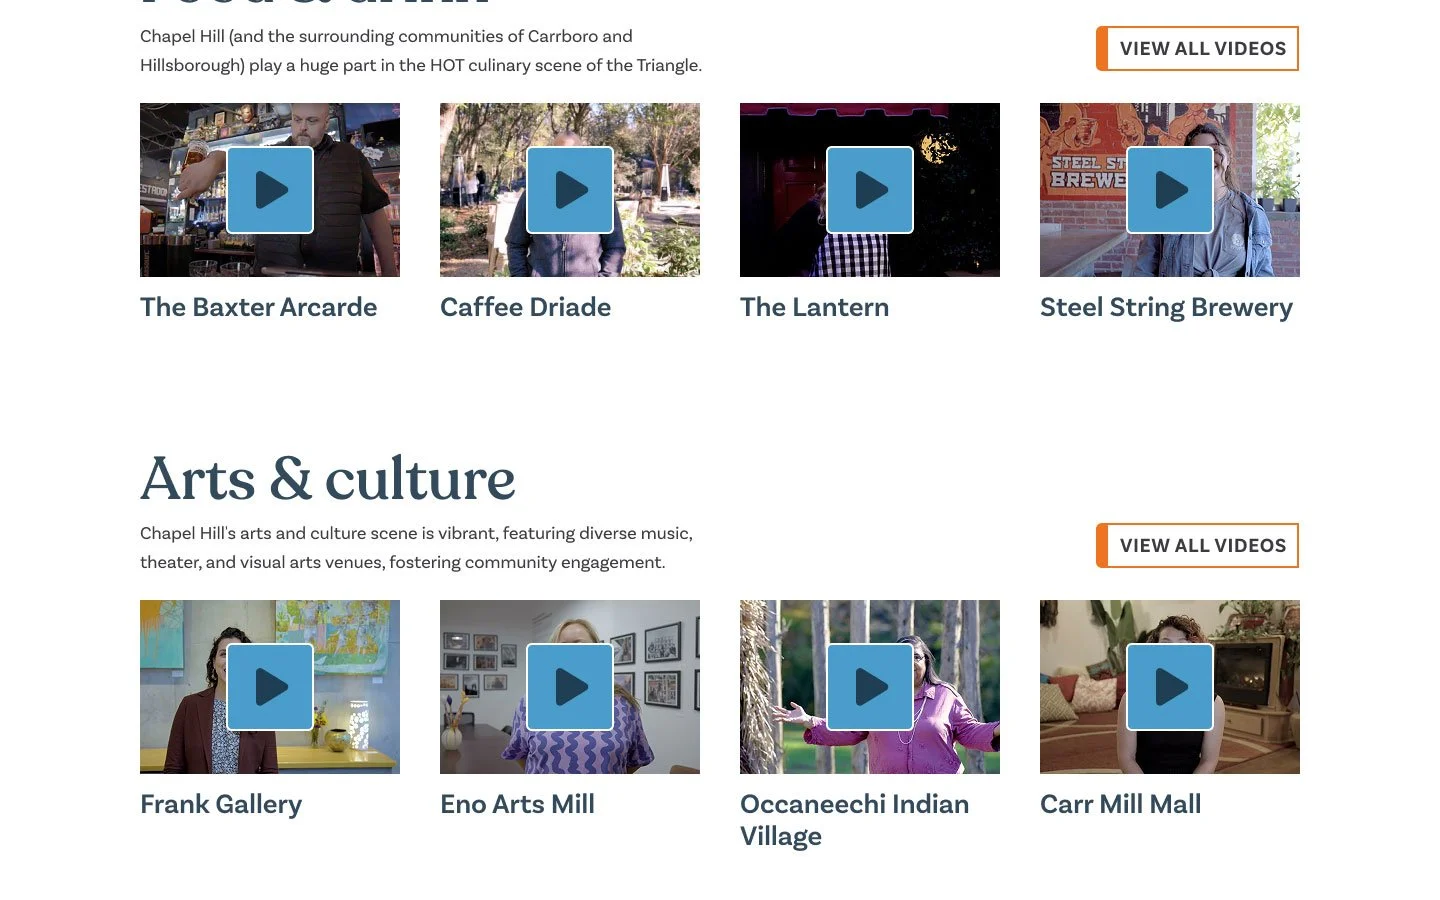Play the Caffee Driade video
1440x900 pixels.
point(570,190)
